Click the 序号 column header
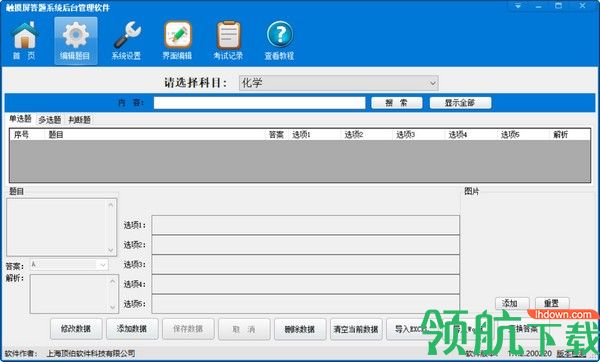The height and width of the screenshot is (362, 600). pos(27,135)
